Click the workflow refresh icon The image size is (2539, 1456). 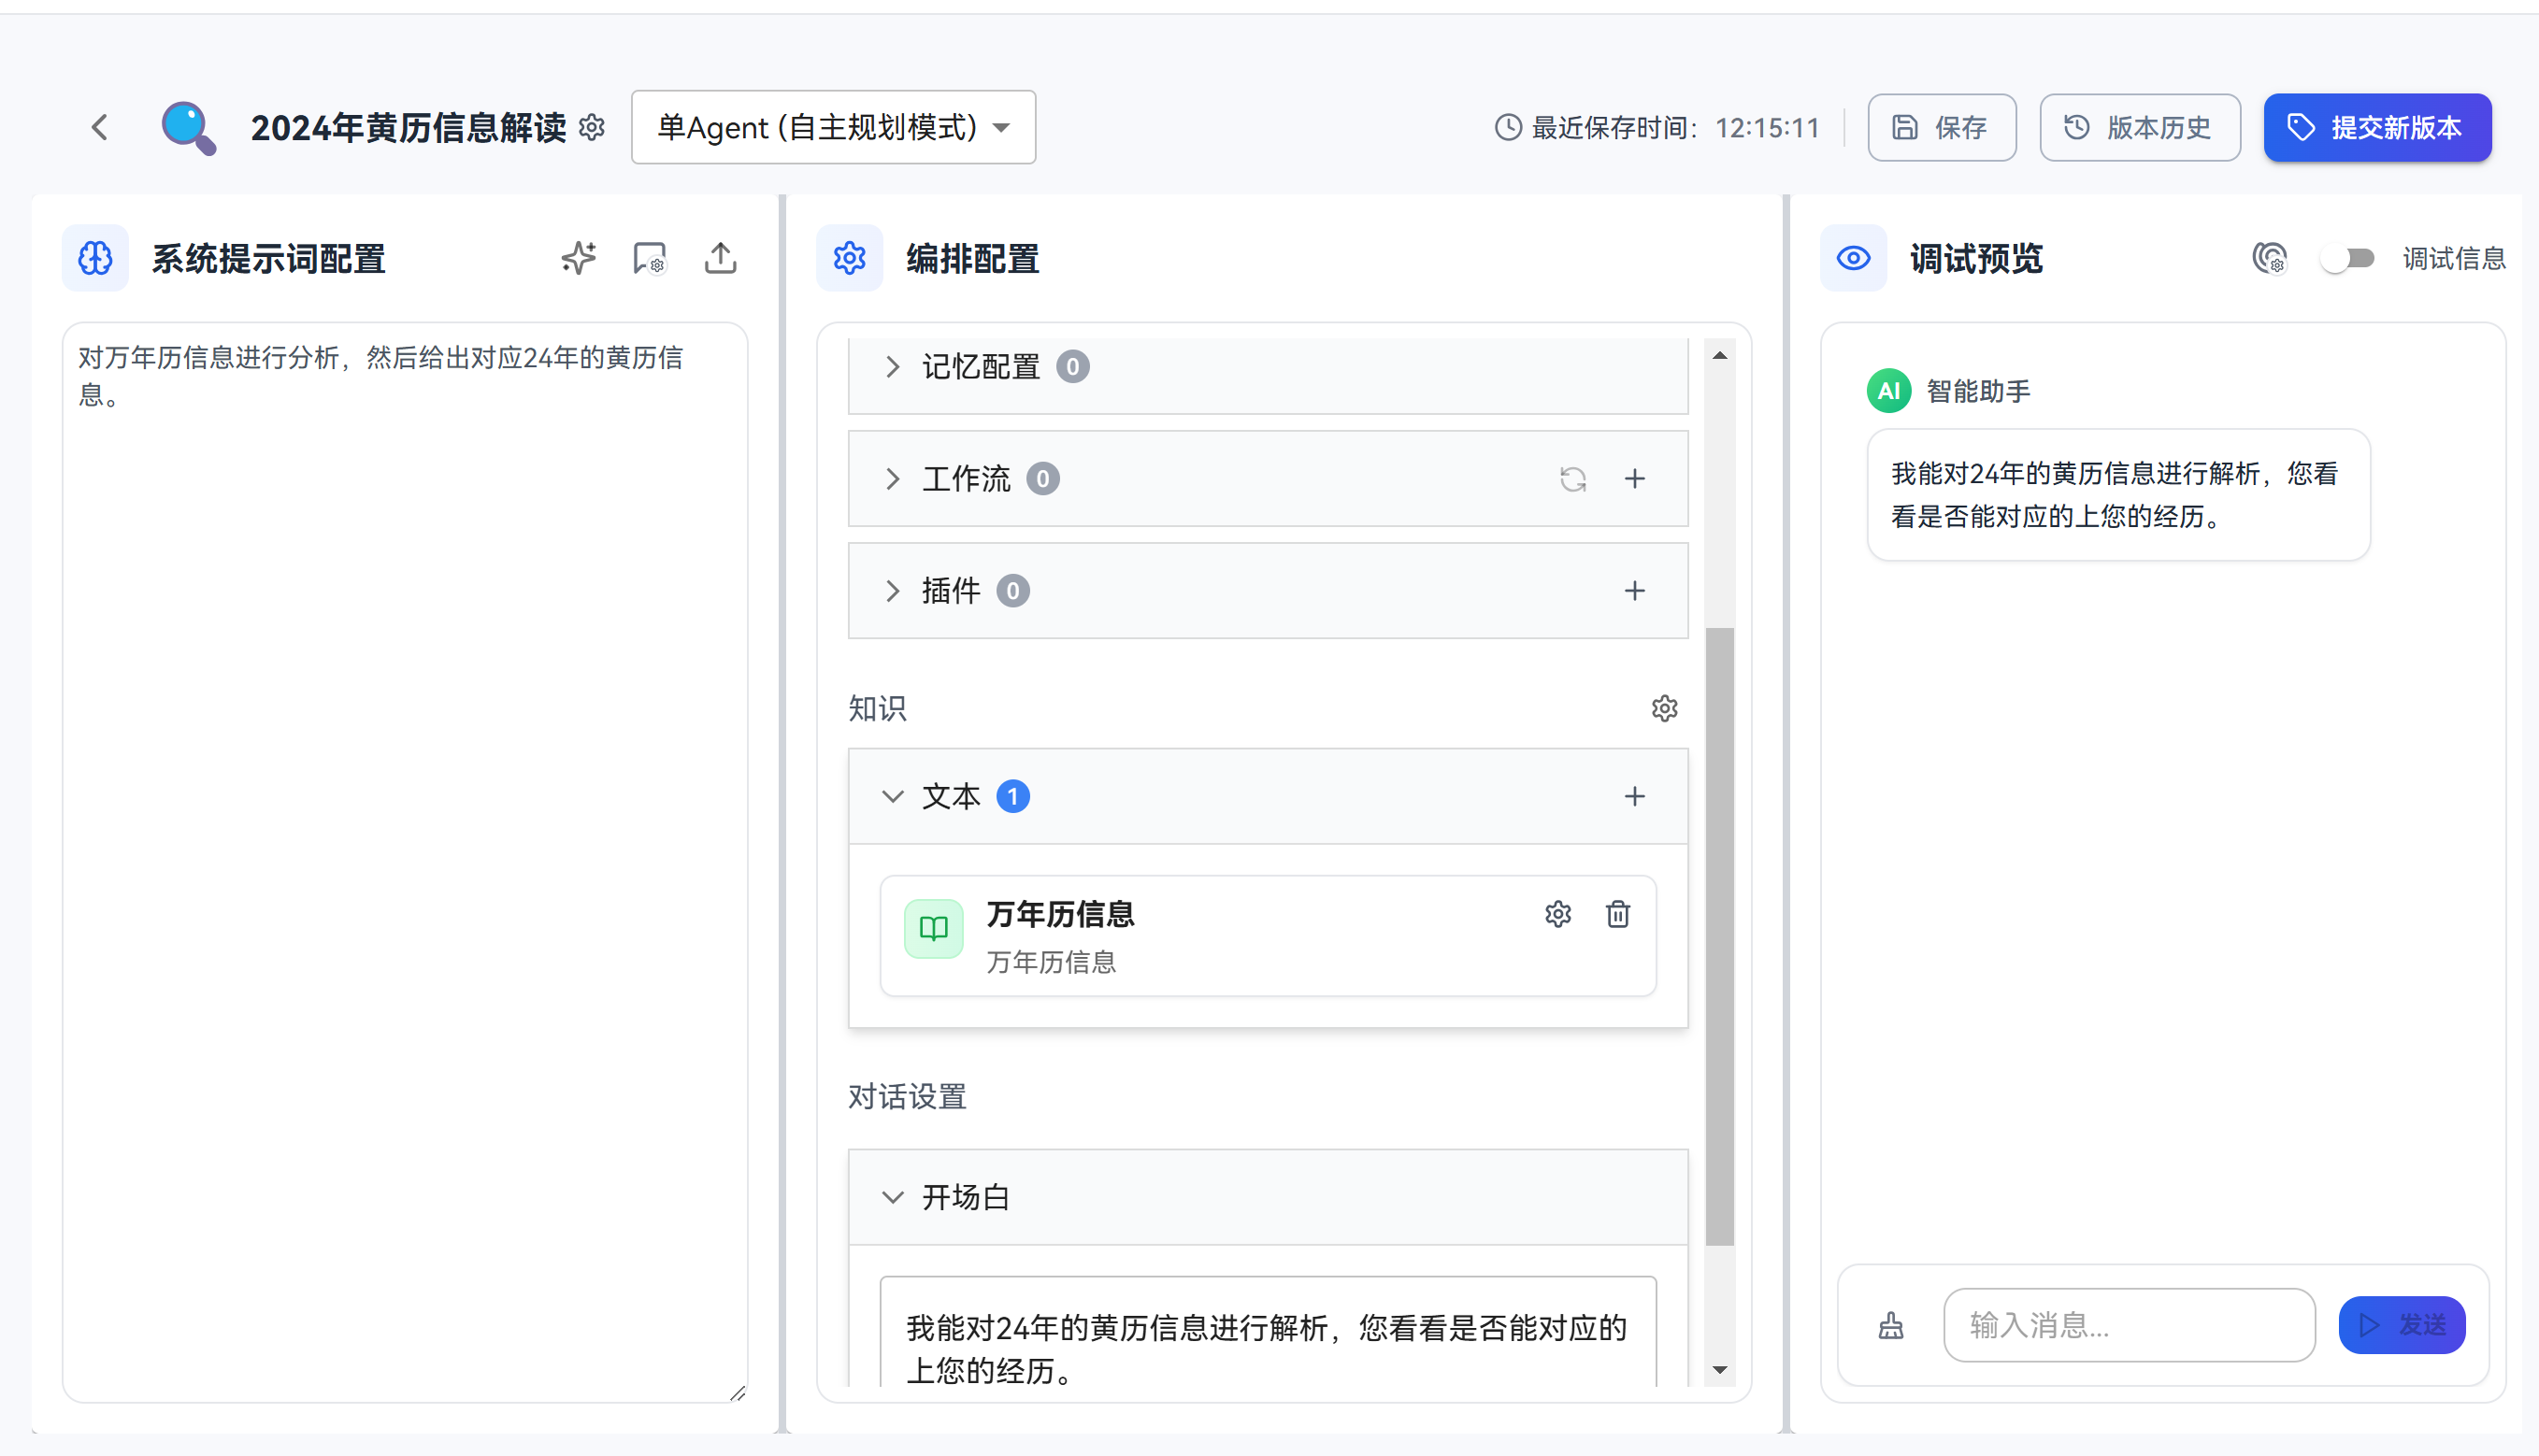pyautogui.click(x=1572, y=479)
